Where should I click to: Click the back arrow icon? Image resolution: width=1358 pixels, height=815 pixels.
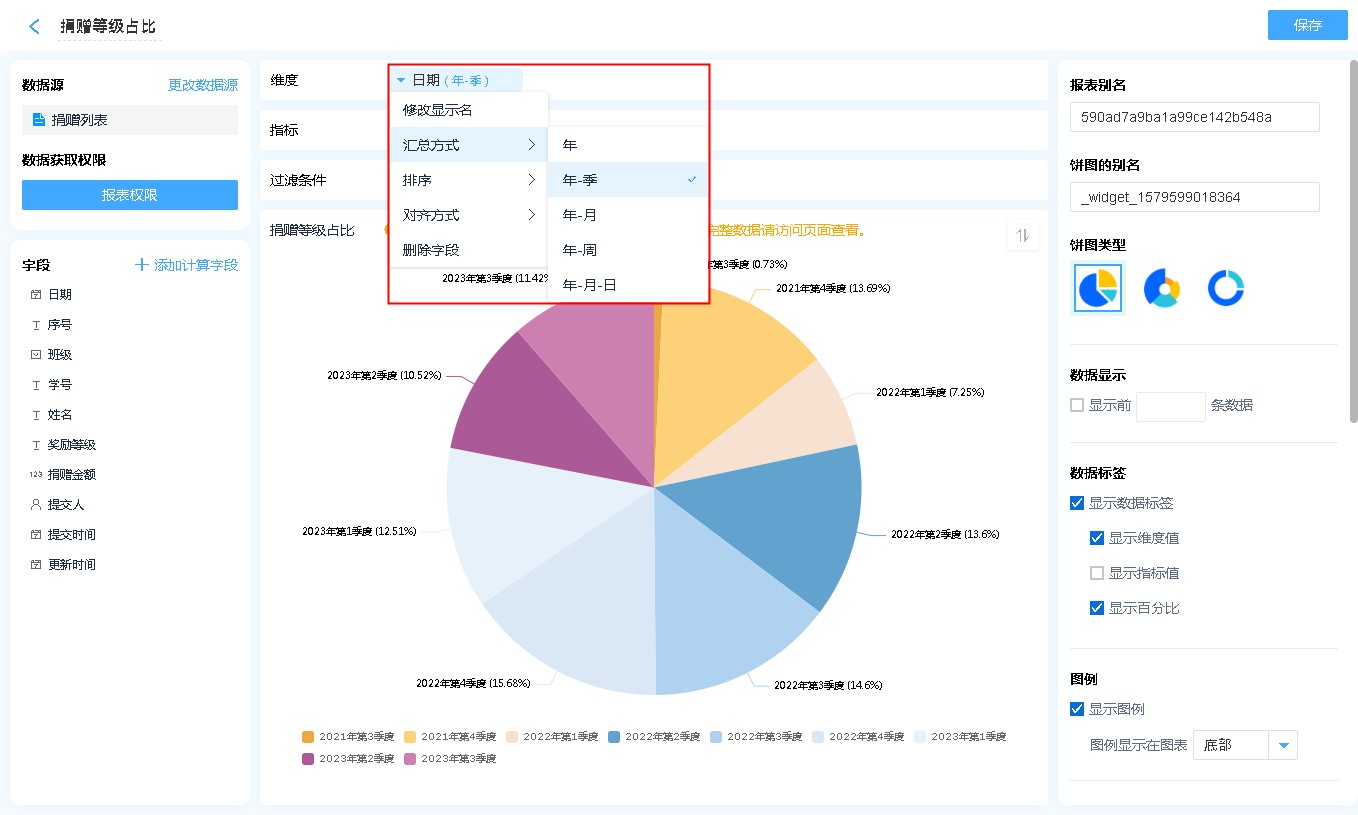click(35, 27)
